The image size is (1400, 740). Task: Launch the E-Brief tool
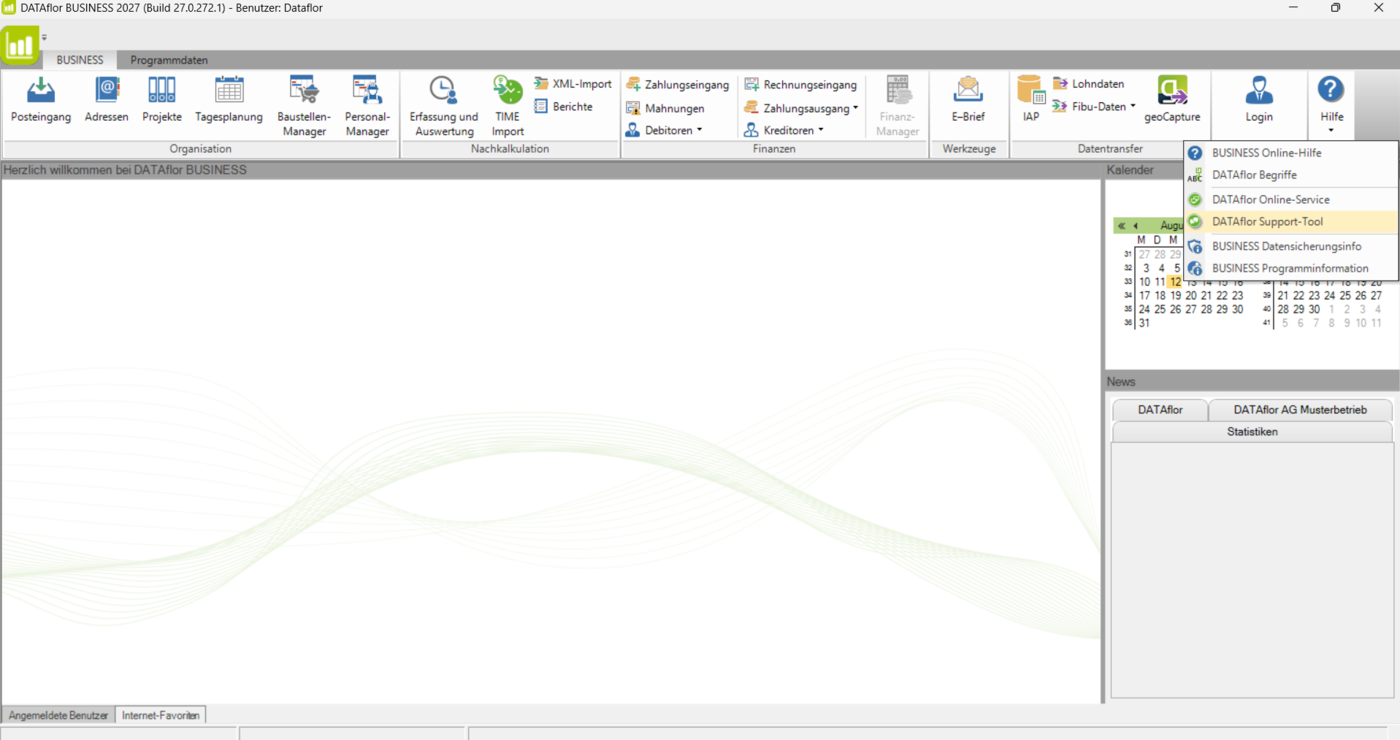(968, 100)
